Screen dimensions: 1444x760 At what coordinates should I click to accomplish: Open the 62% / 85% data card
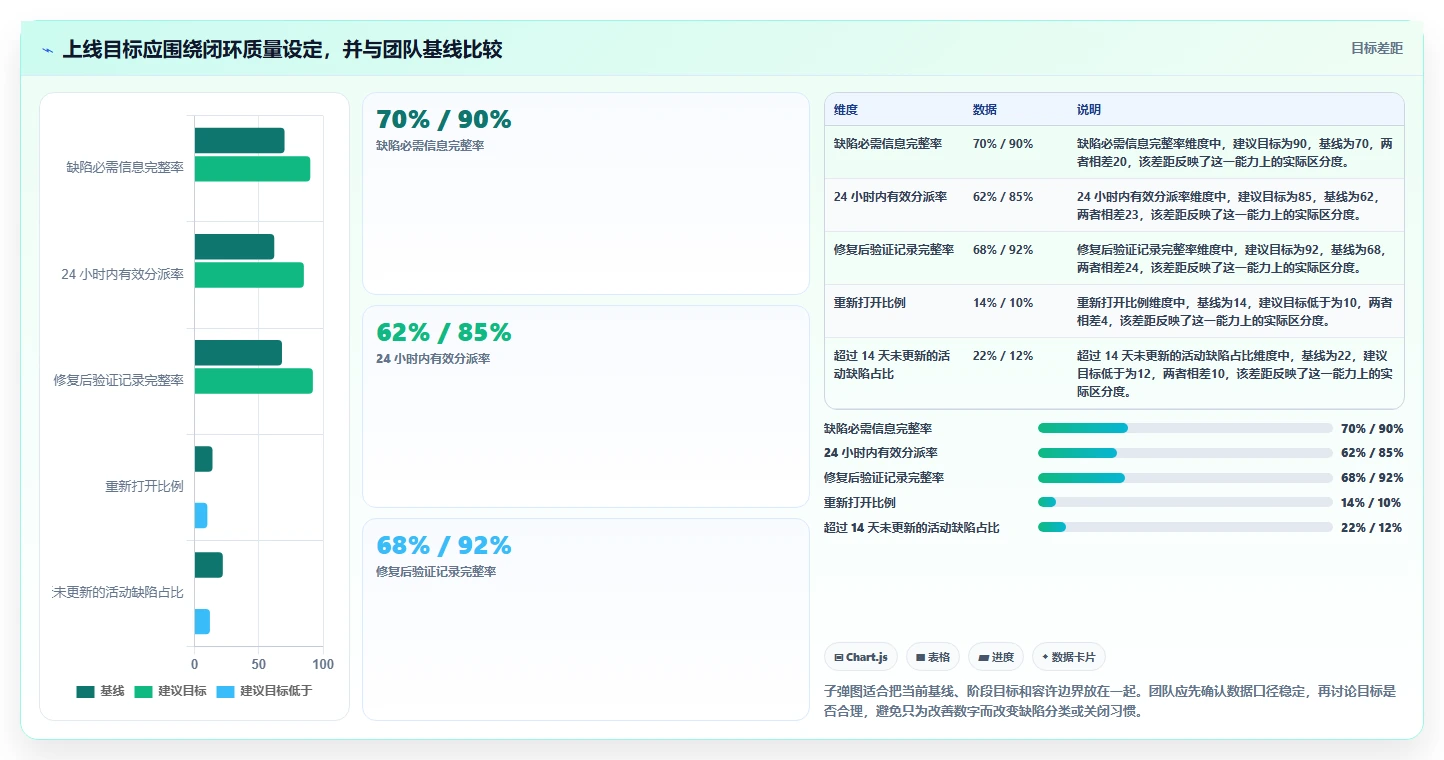click(x=586, y=407)
